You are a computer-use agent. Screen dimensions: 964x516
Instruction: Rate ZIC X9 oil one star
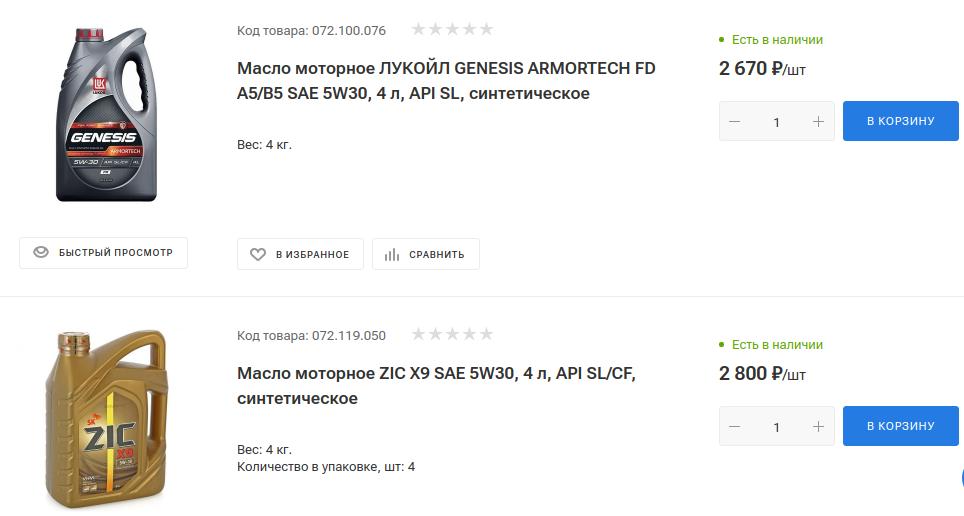point(419,334)
